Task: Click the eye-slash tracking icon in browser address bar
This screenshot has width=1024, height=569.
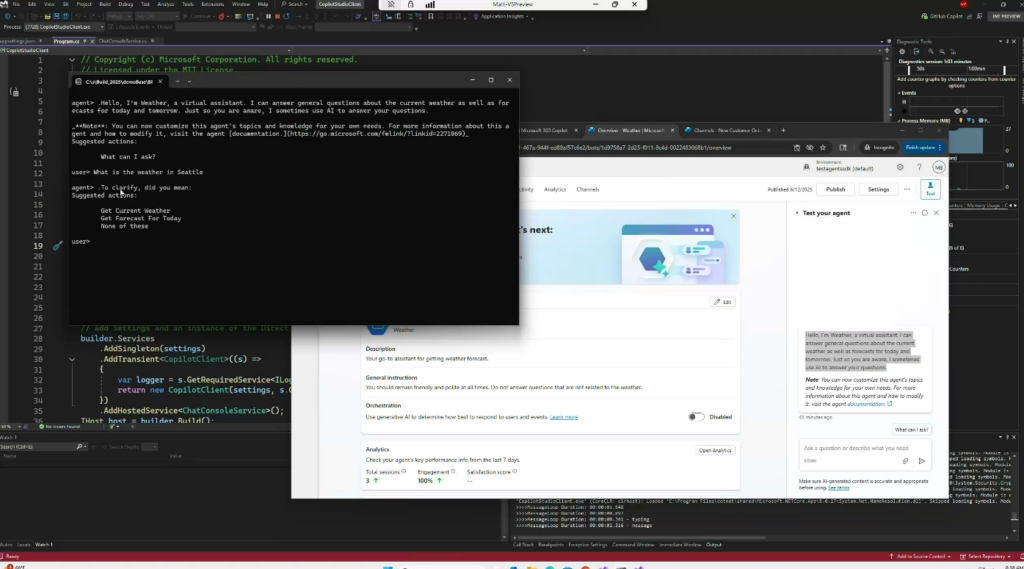Action: [810, 148]
